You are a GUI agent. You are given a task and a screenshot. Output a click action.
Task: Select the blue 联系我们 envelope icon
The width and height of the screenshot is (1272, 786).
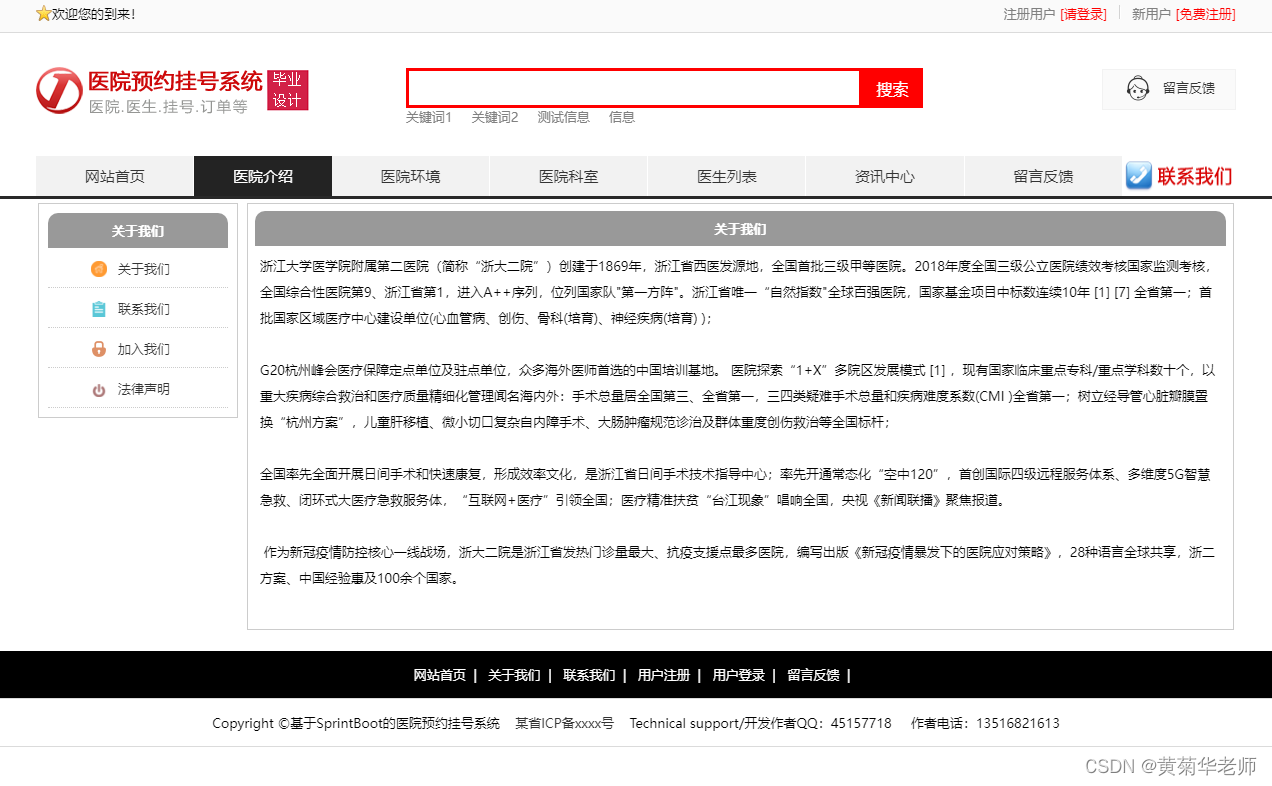[x=1138, y=176]
